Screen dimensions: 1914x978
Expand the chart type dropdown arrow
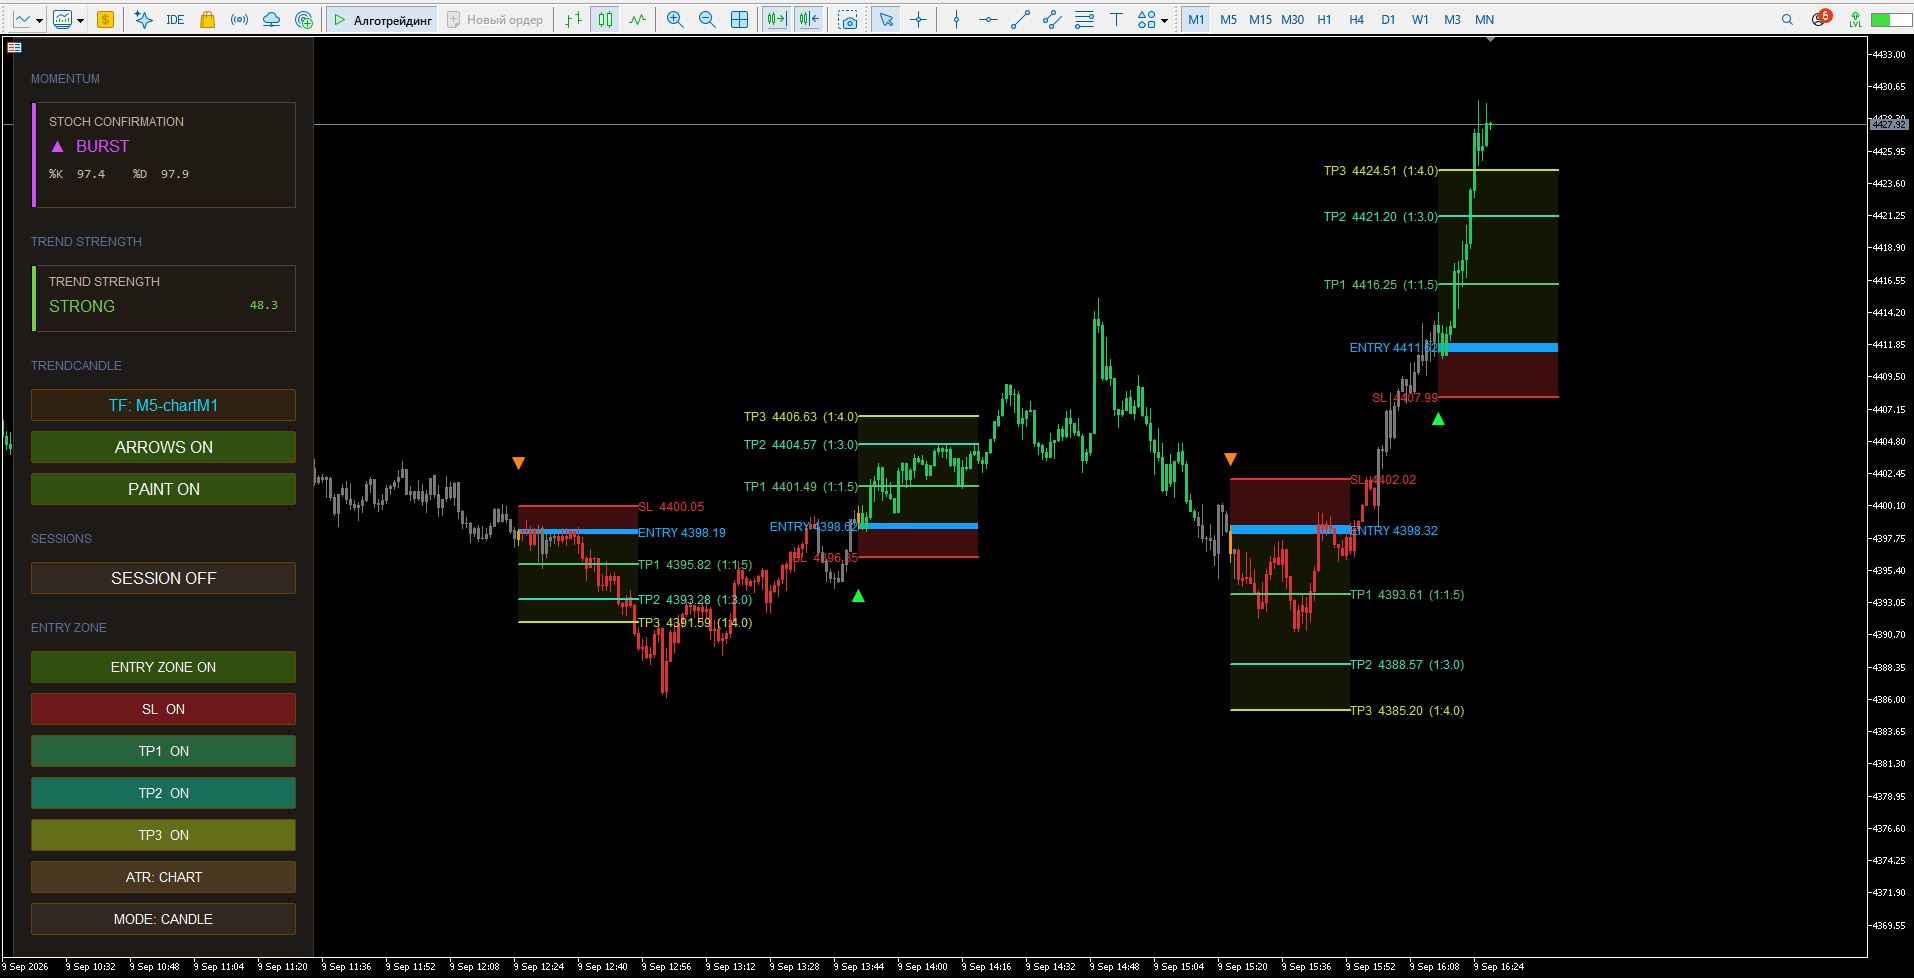(40, 19)
